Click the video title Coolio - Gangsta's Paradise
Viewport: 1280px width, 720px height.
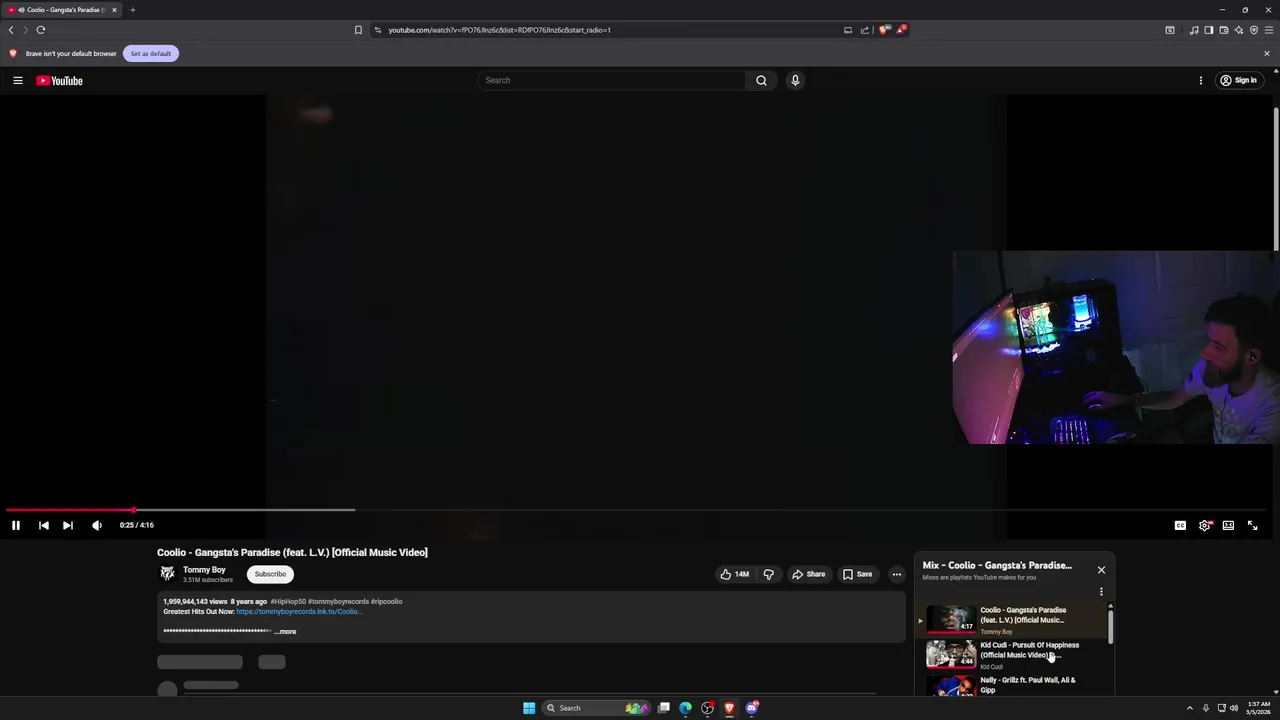point(292,552)
